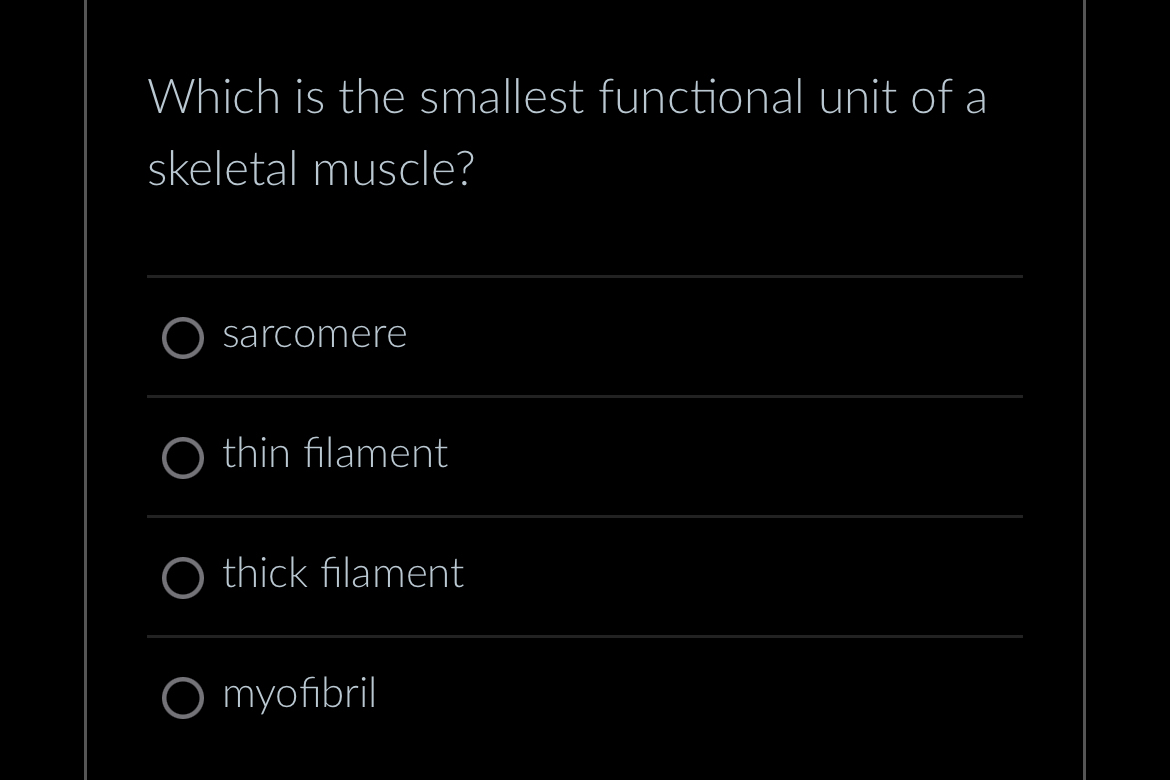Click the empty circle next to thick filament
Image resolution: width=1170 pixels, height=780 pixels.
(x=183, y=578)
